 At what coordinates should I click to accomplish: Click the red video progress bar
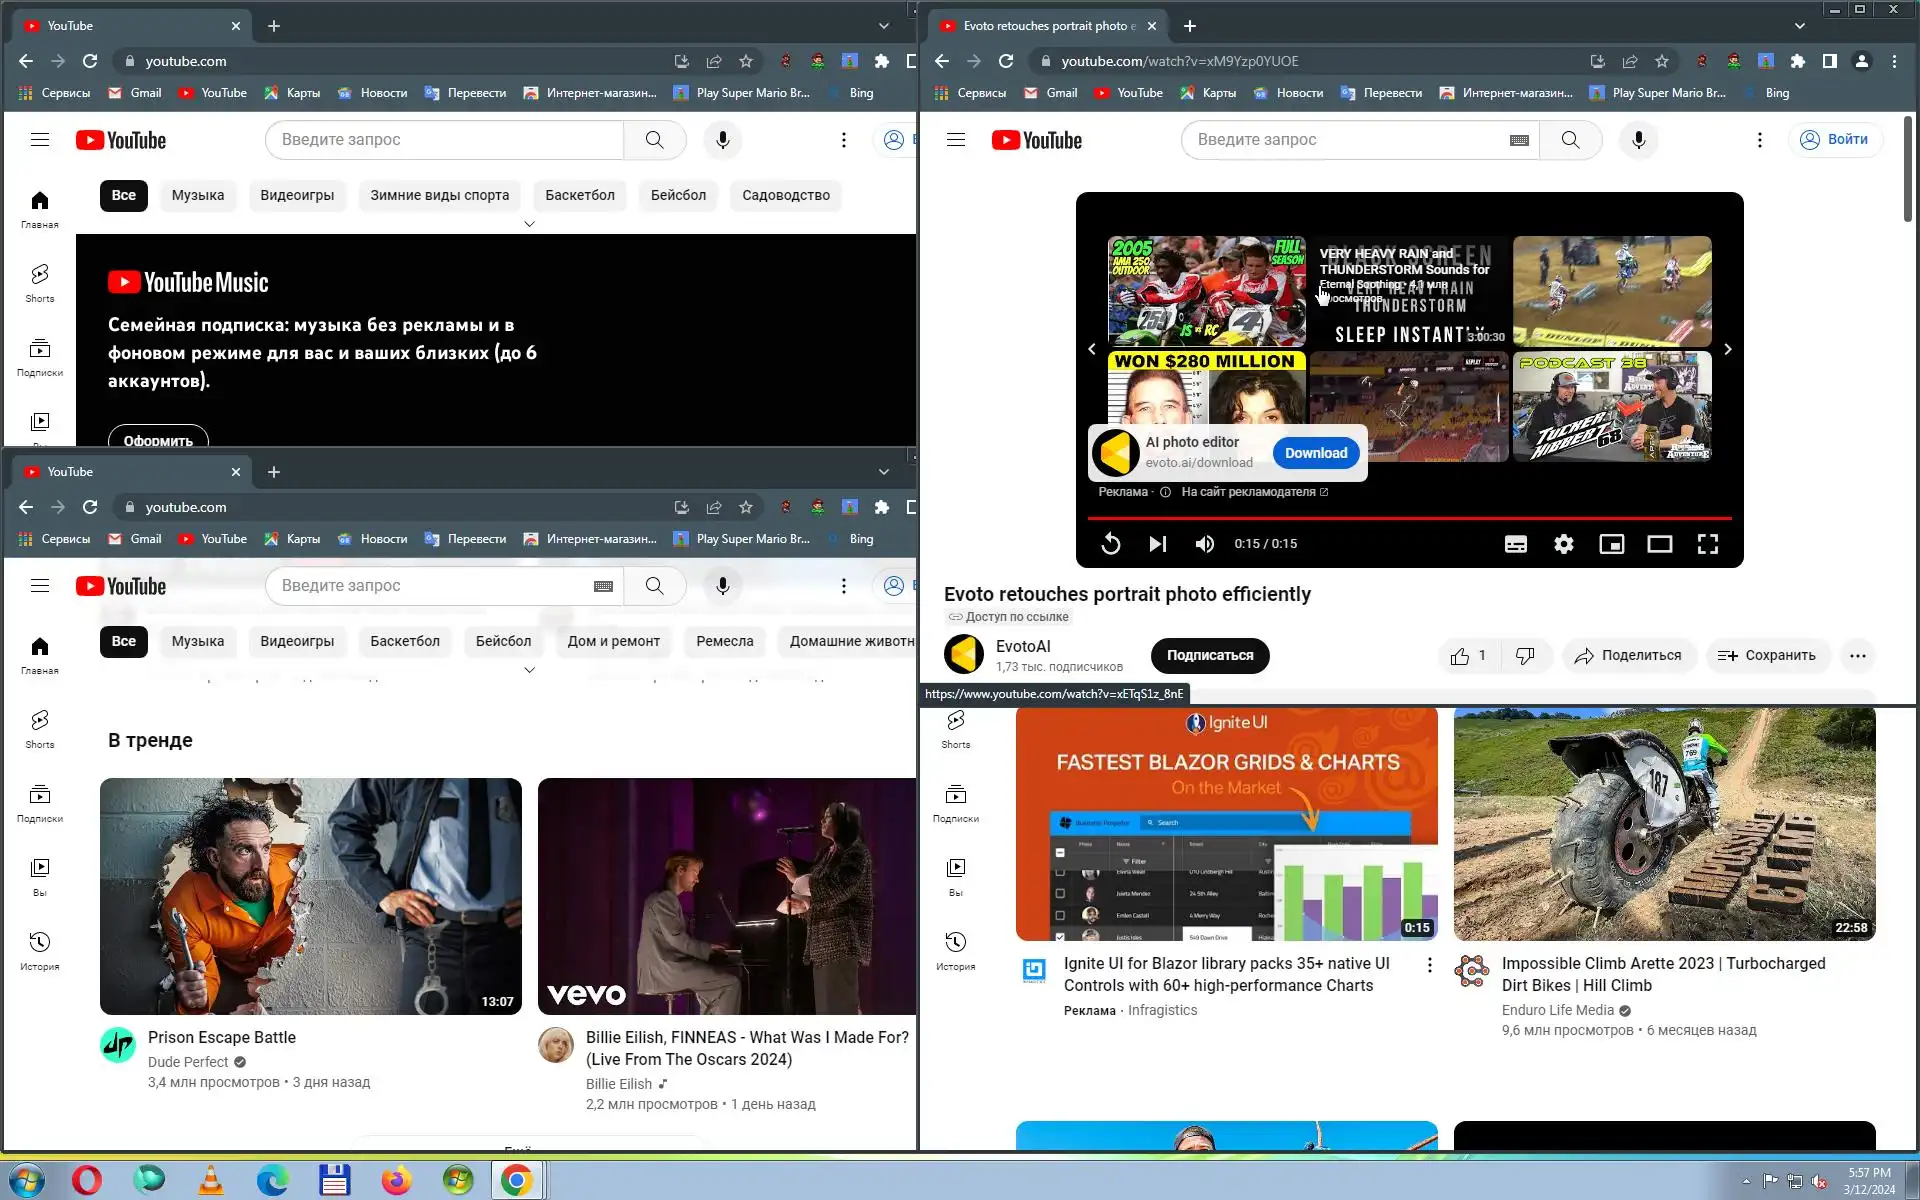click(x=1408, y=518)
